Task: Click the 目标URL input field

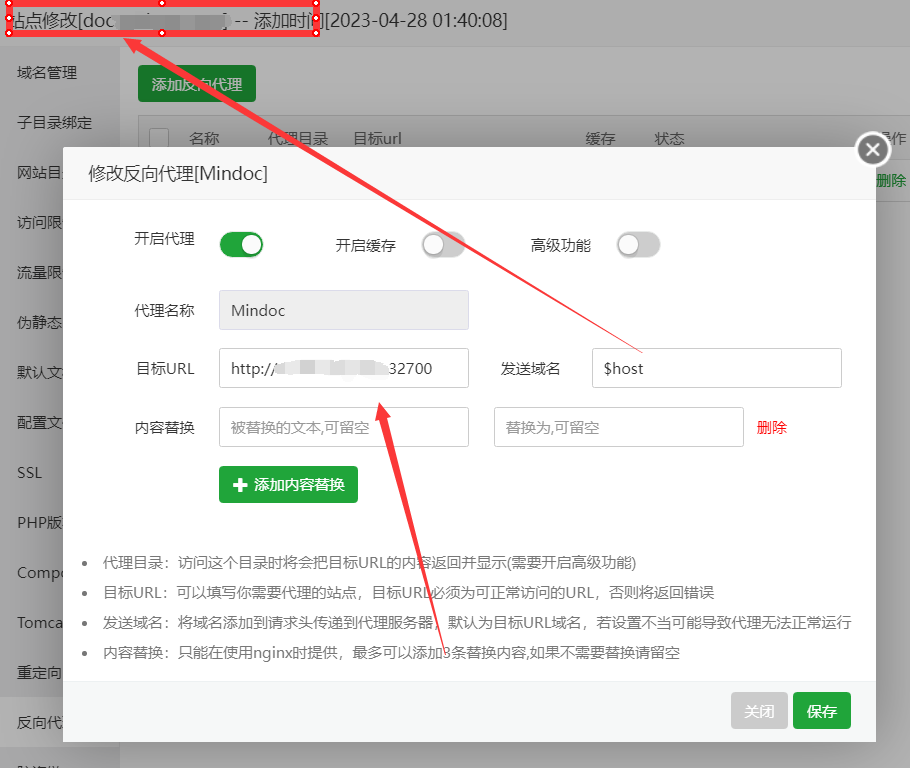Action: pos(343,368)
